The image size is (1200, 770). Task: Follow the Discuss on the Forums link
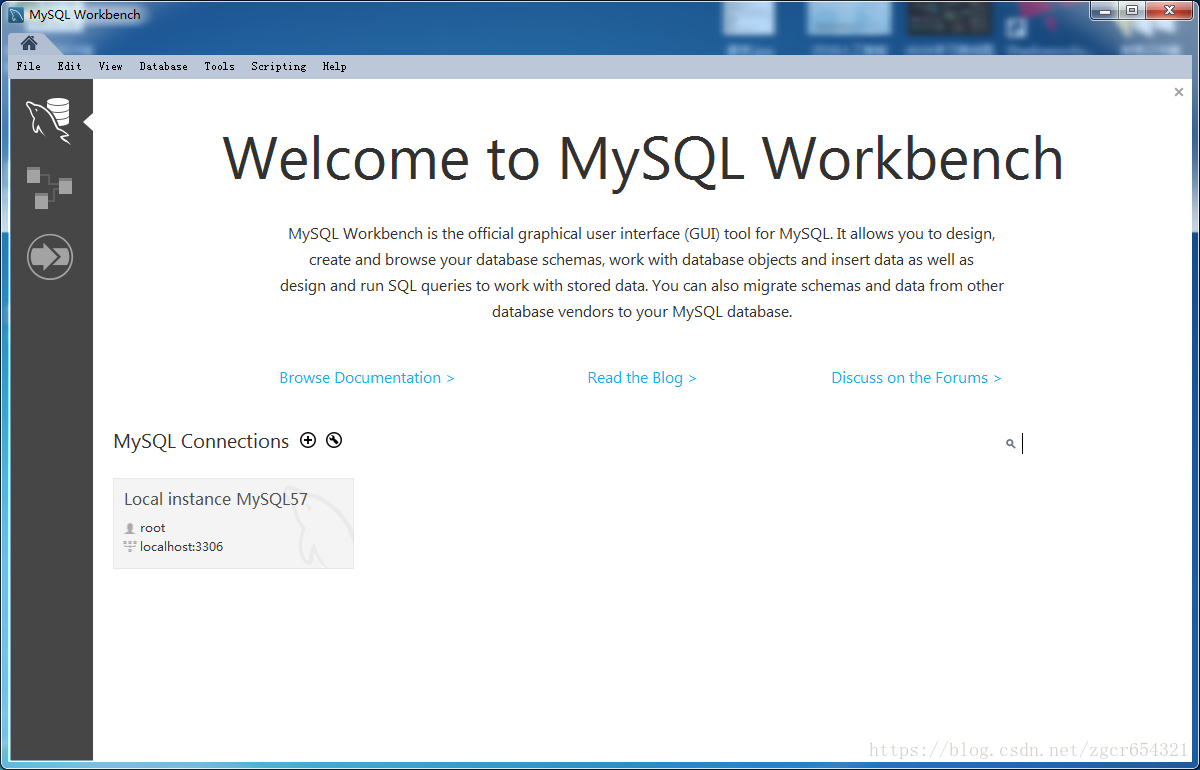click(916, 378)
